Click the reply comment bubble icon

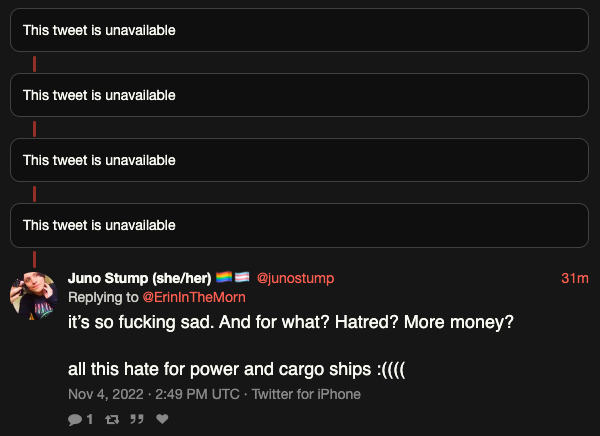click(x=75, y=419)
